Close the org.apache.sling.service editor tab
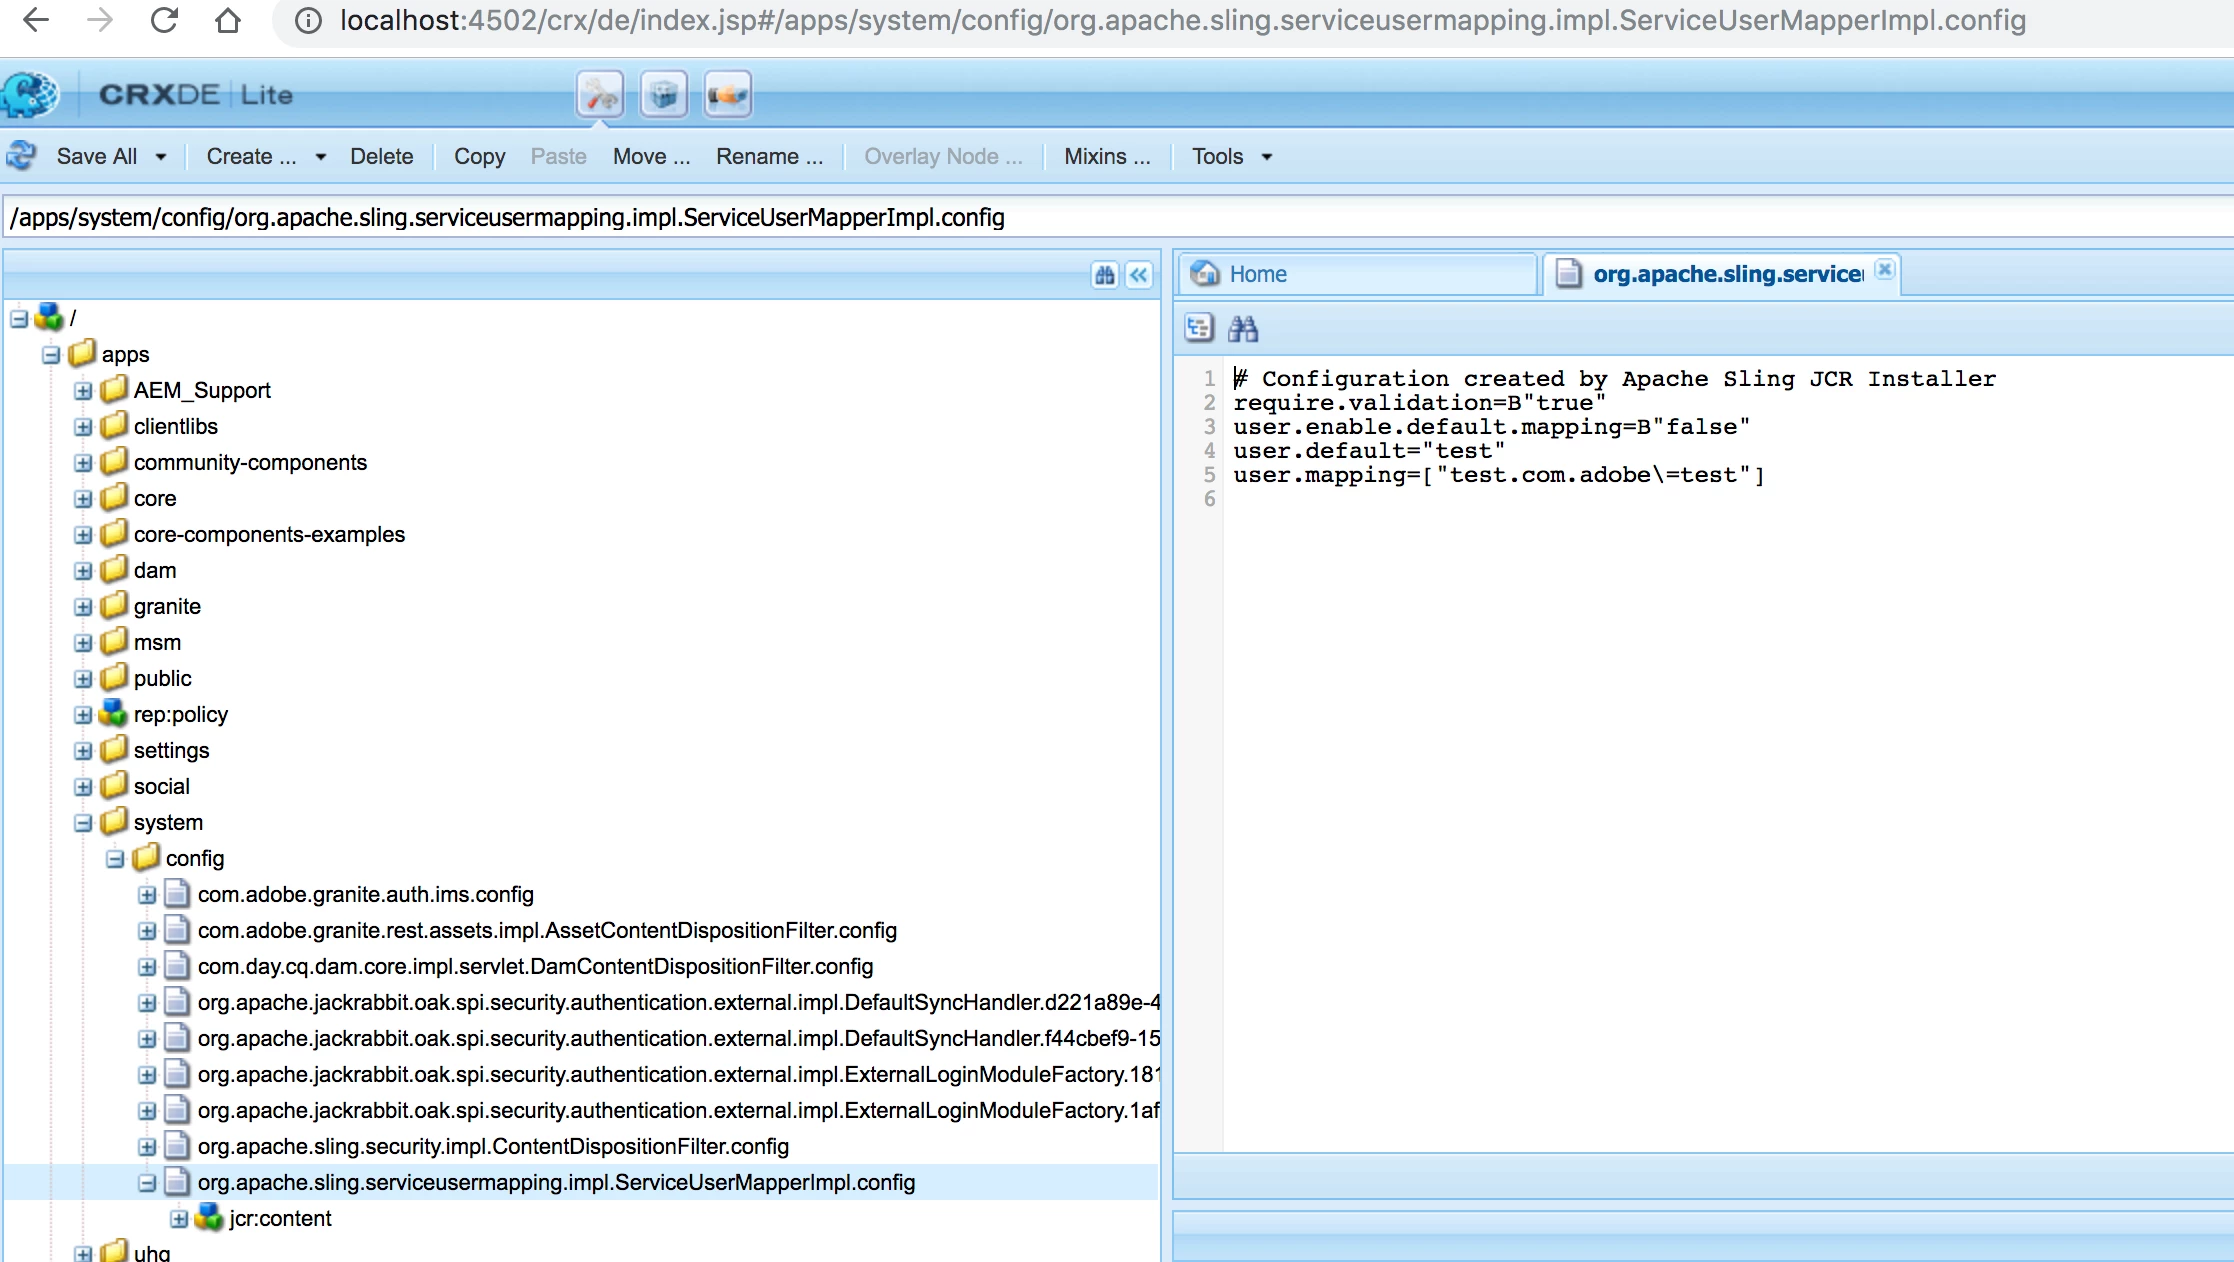This screenshot has width=2234, height=1262. [1885, 270]
